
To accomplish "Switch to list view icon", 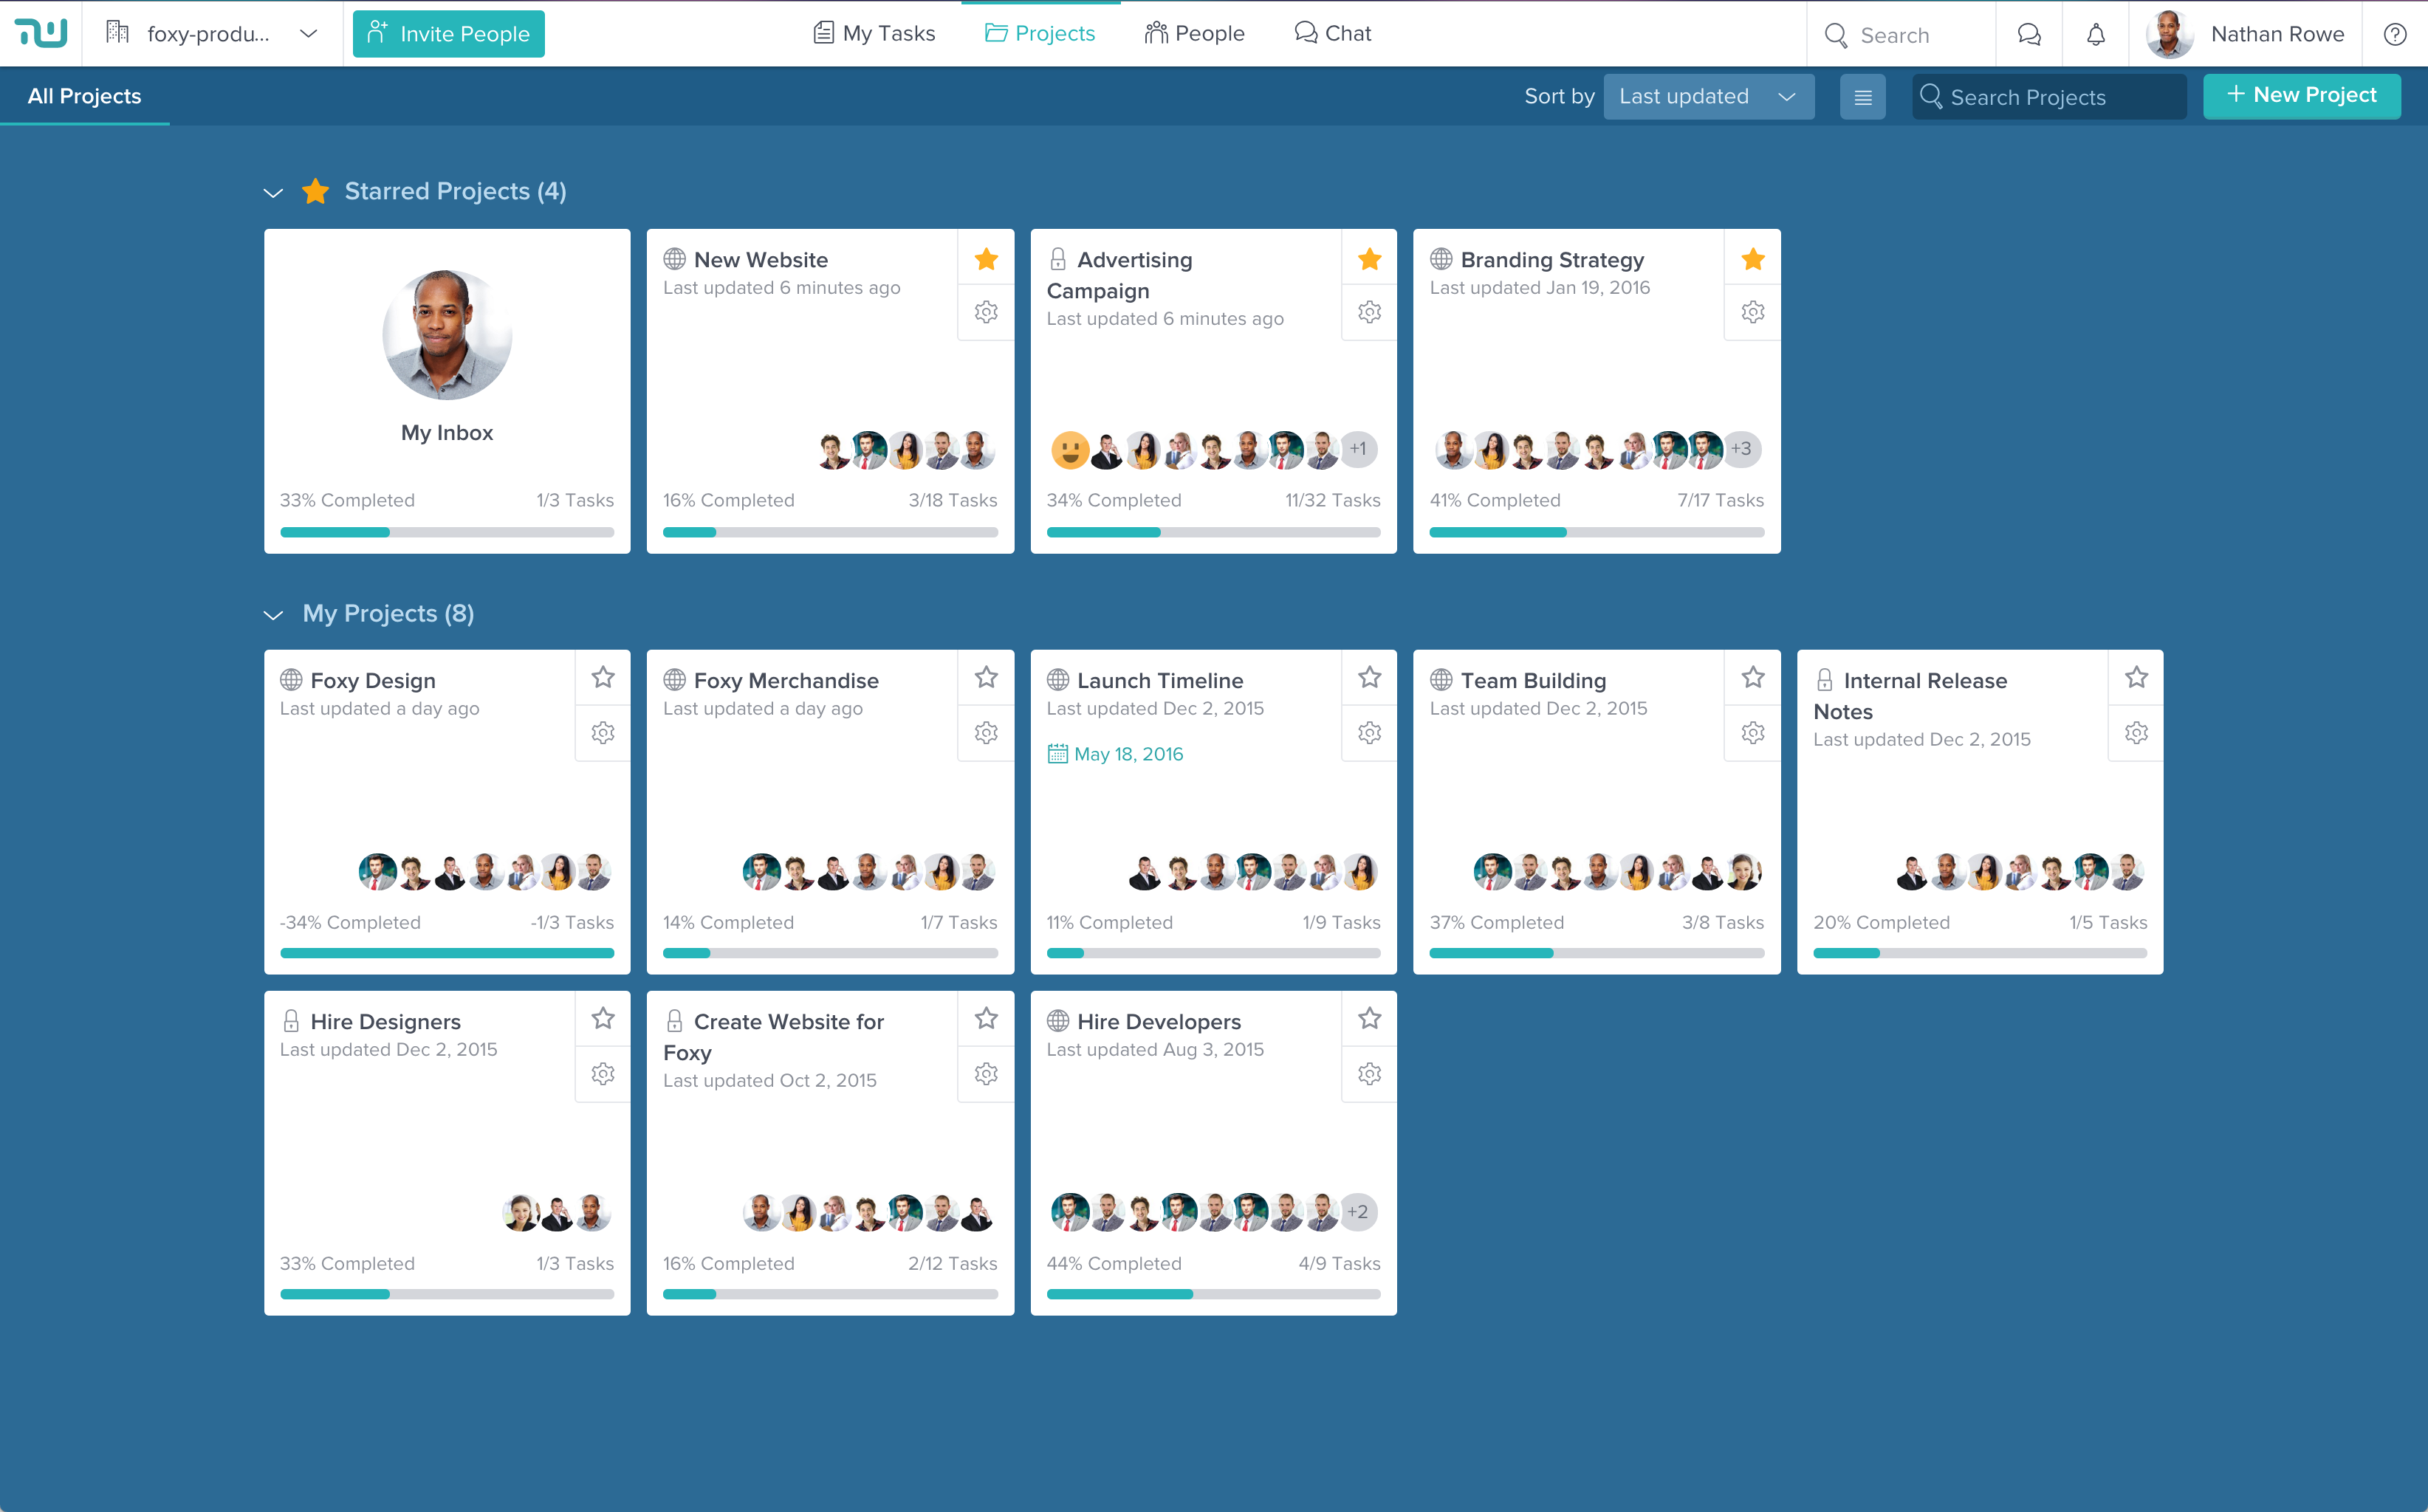I will (x=1862, y=97).
